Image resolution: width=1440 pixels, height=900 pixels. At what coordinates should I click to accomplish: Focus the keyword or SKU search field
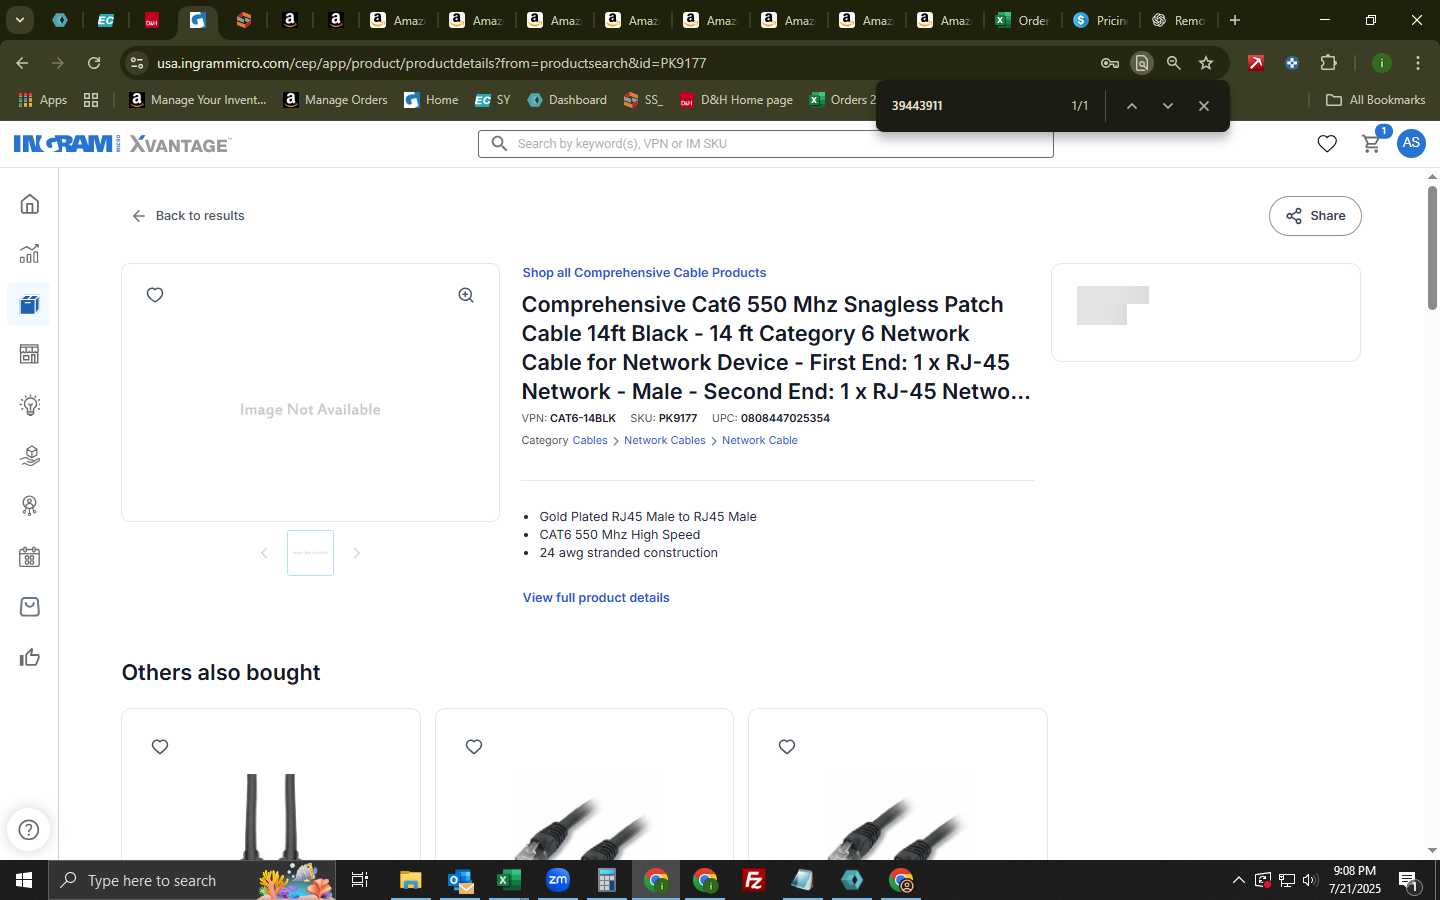pyautogui.click(x=766, y=144)
